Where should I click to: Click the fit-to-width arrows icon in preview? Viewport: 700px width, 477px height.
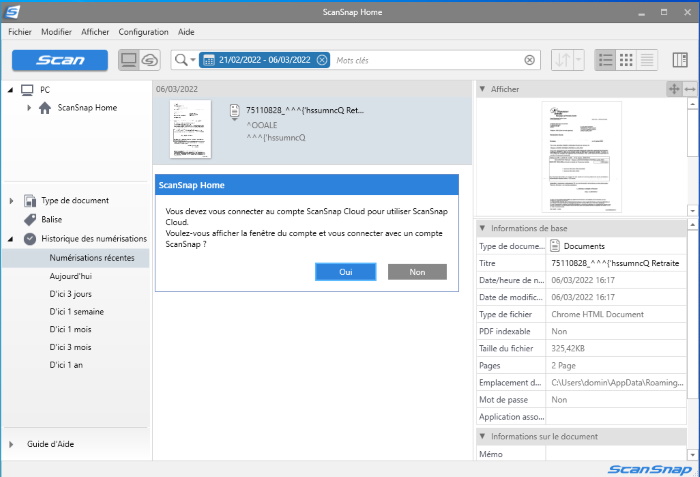690,89
